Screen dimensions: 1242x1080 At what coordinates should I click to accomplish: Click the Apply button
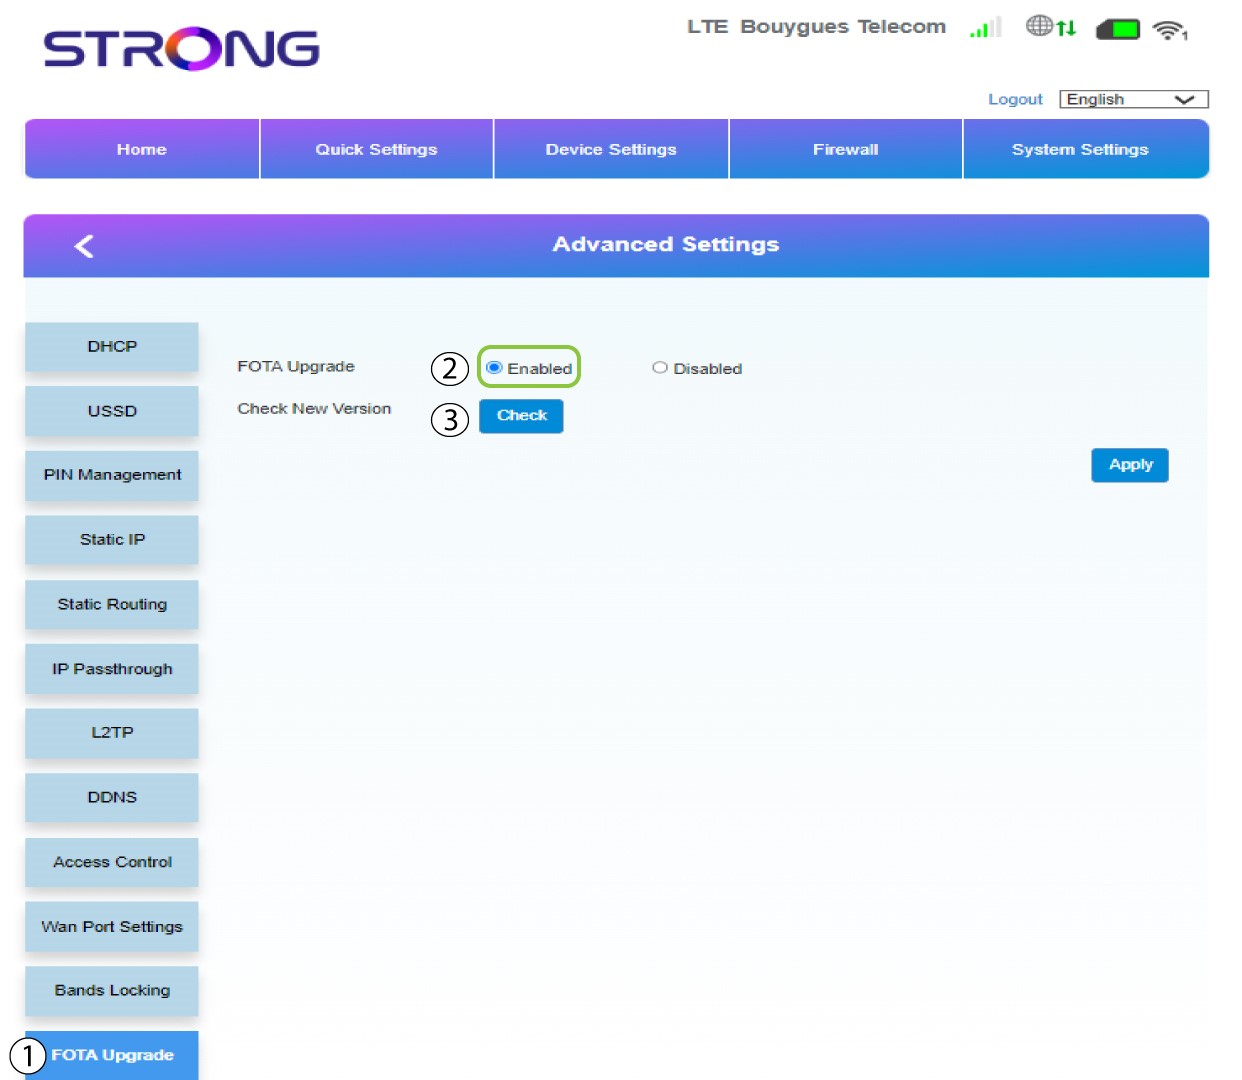1130,465
